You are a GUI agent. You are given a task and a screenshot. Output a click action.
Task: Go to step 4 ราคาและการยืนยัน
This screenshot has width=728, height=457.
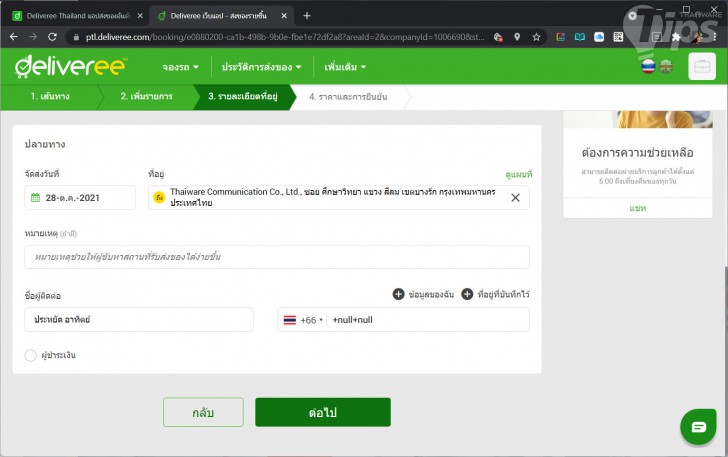click(348, 97)
